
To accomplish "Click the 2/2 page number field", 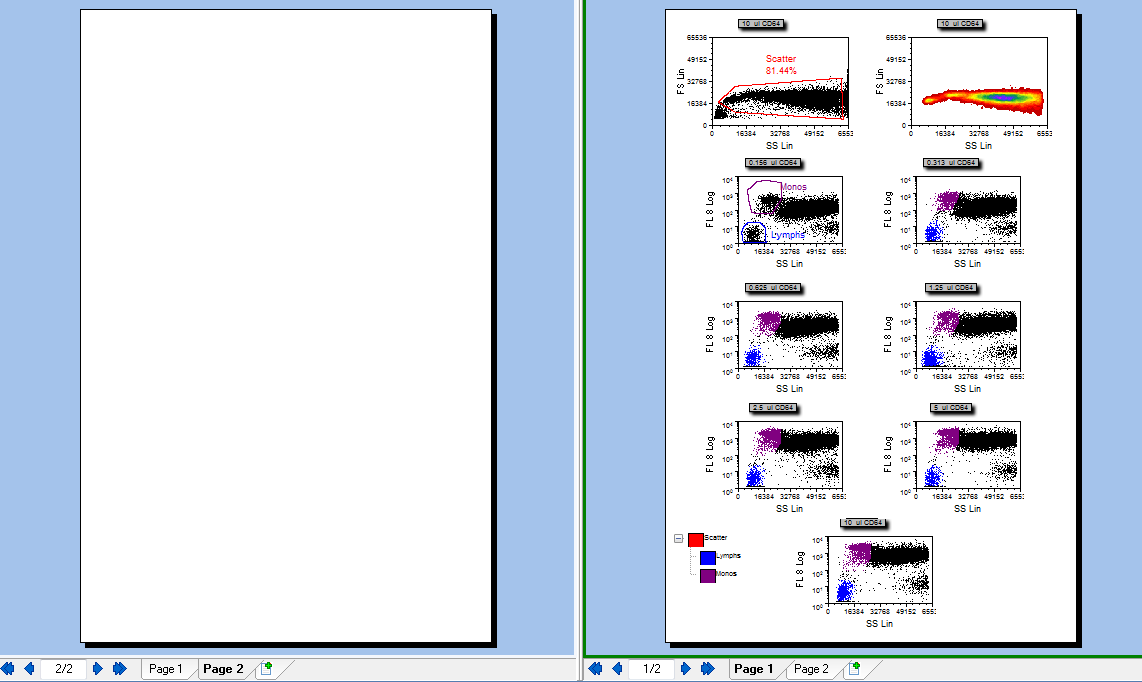I will pyautogui.click(x=64, y=669).
